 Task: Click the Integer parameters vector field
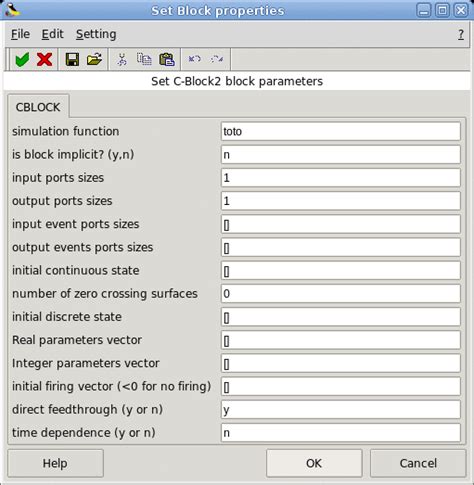coord(341,363)
